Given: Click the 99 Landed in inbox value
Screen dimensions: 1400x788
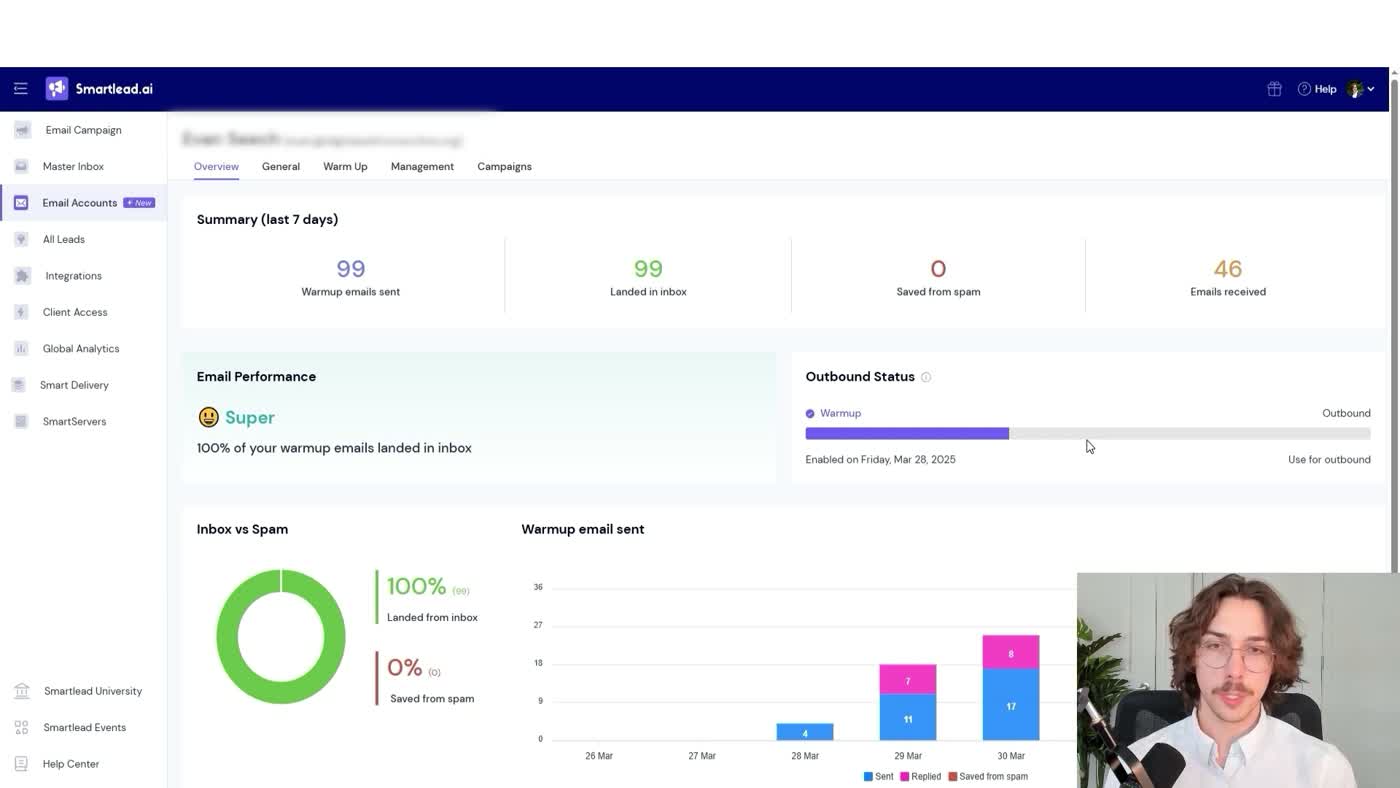Looking at the screenshot, I should 648,268.
